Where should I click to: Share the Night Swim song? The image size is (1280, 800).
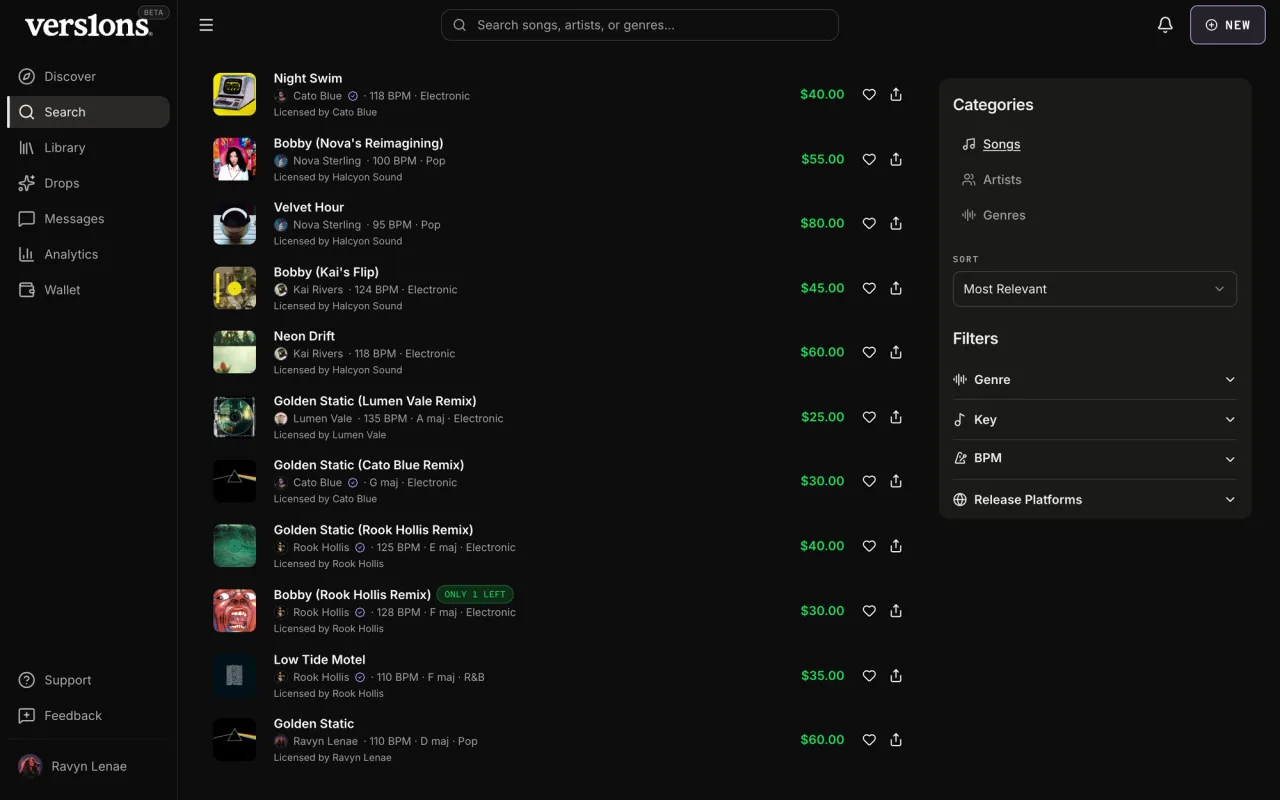[x=896, y=94]
